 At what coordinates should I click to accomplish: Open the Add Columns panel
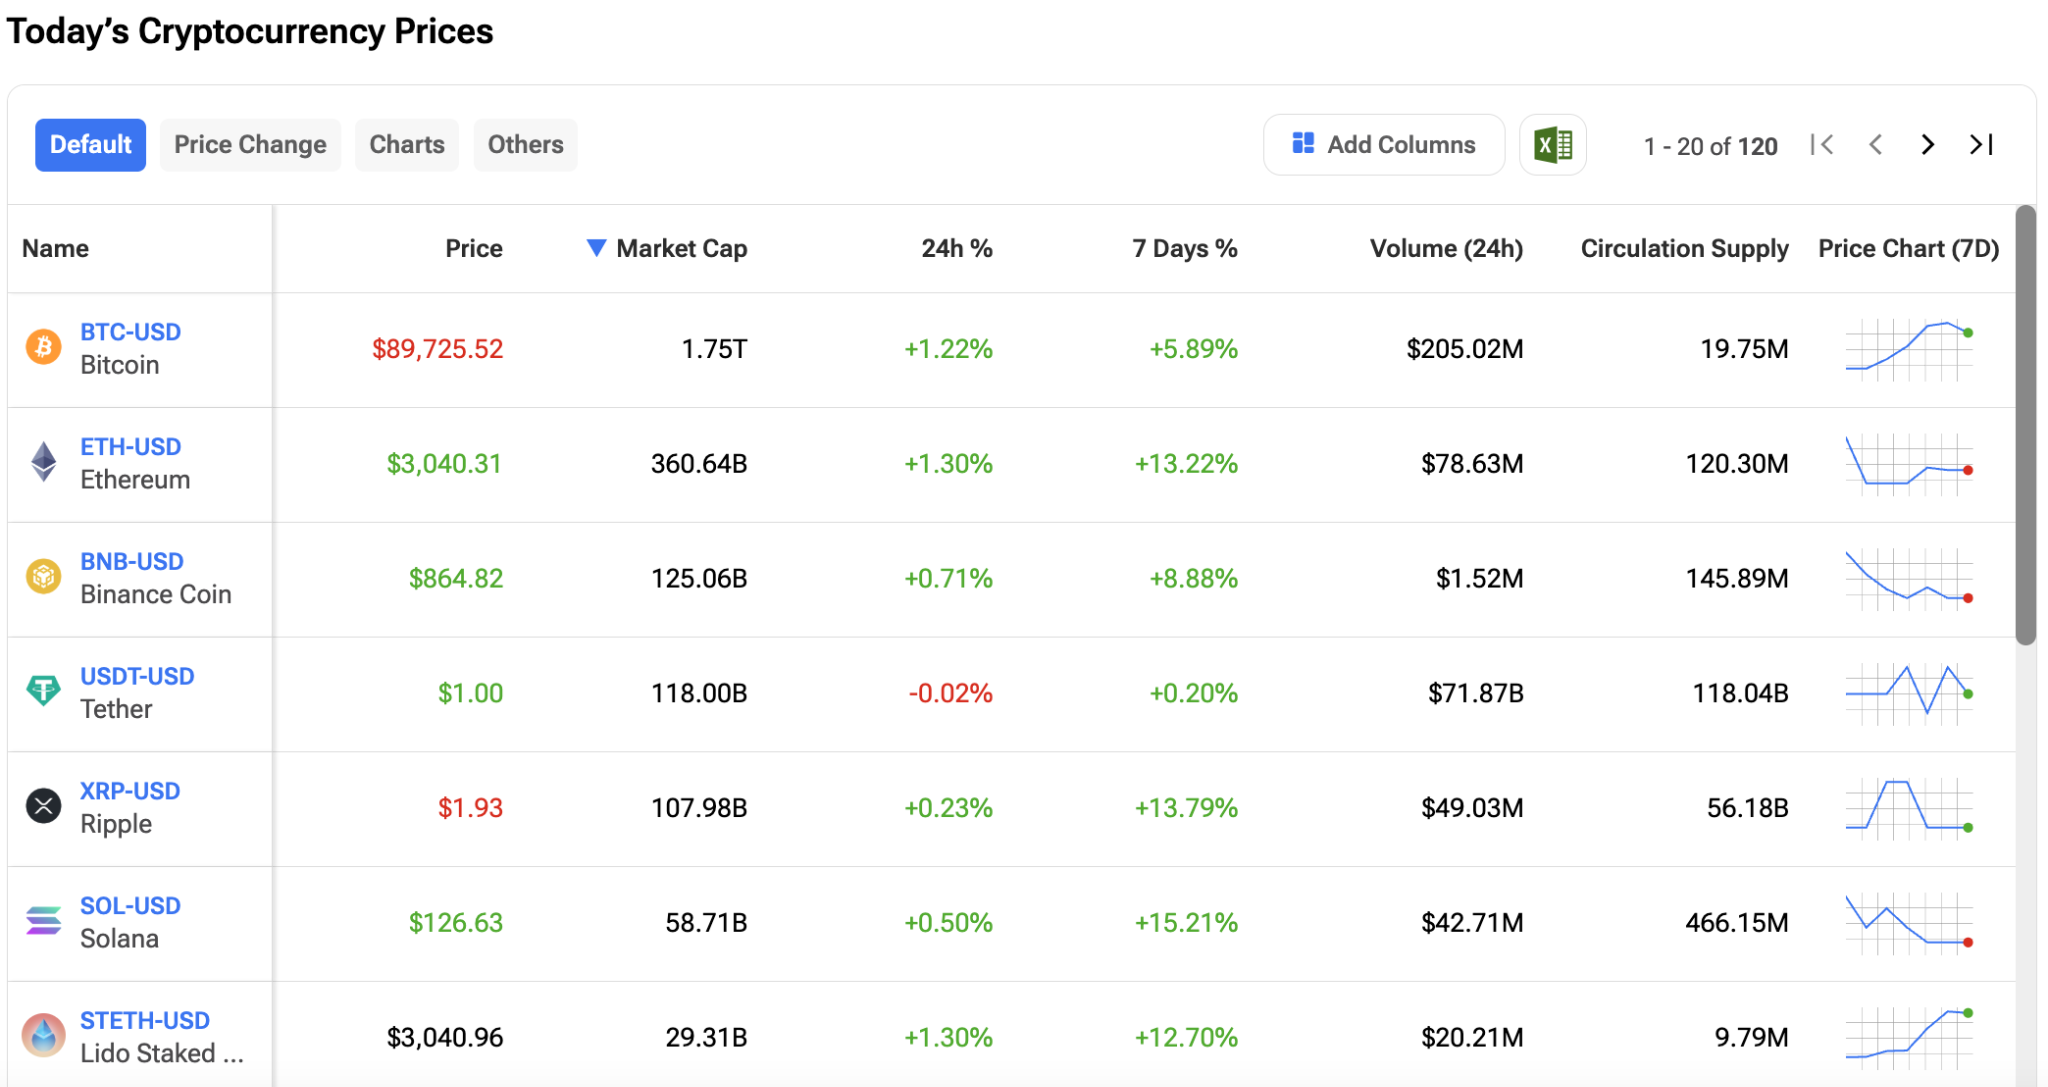[1384, 144]
